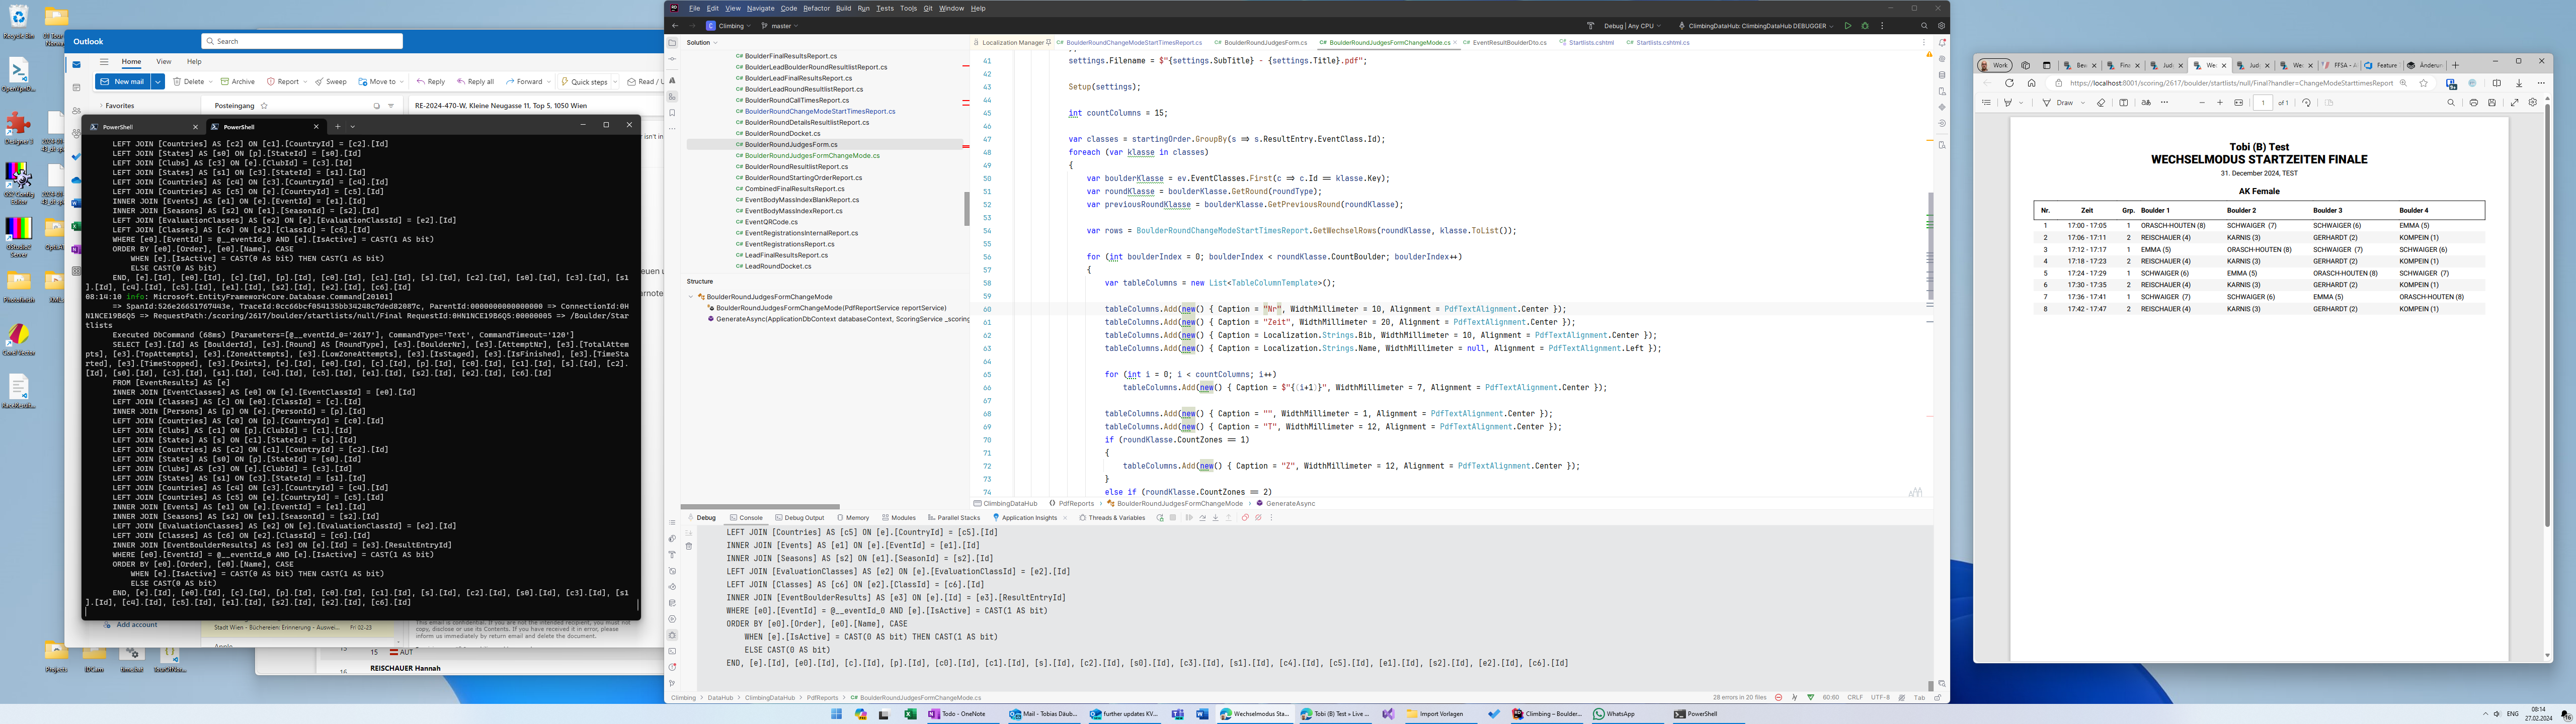Image resolution: width=2576 pixels, height=724 pixels.
Task: Refresh the browser page
Action: point(2009,83)
